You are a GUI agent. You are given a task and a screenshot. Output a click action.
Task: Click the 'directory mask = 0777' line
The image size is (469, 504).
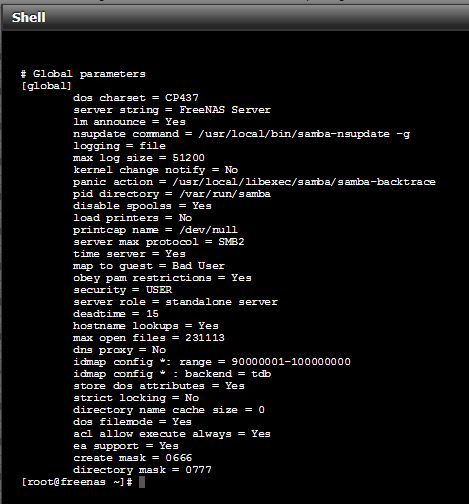coord(142,470)
